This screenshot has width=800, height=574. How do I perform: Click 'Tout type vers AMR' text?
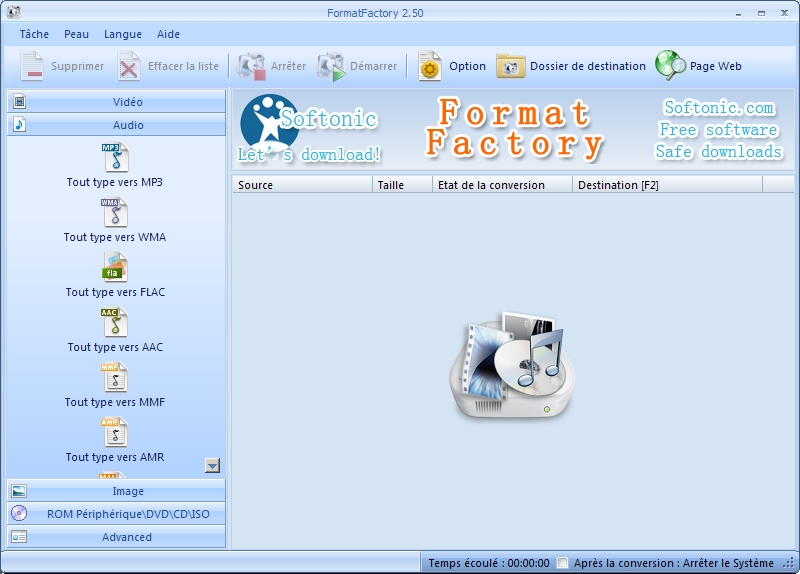tap(115, 457)
